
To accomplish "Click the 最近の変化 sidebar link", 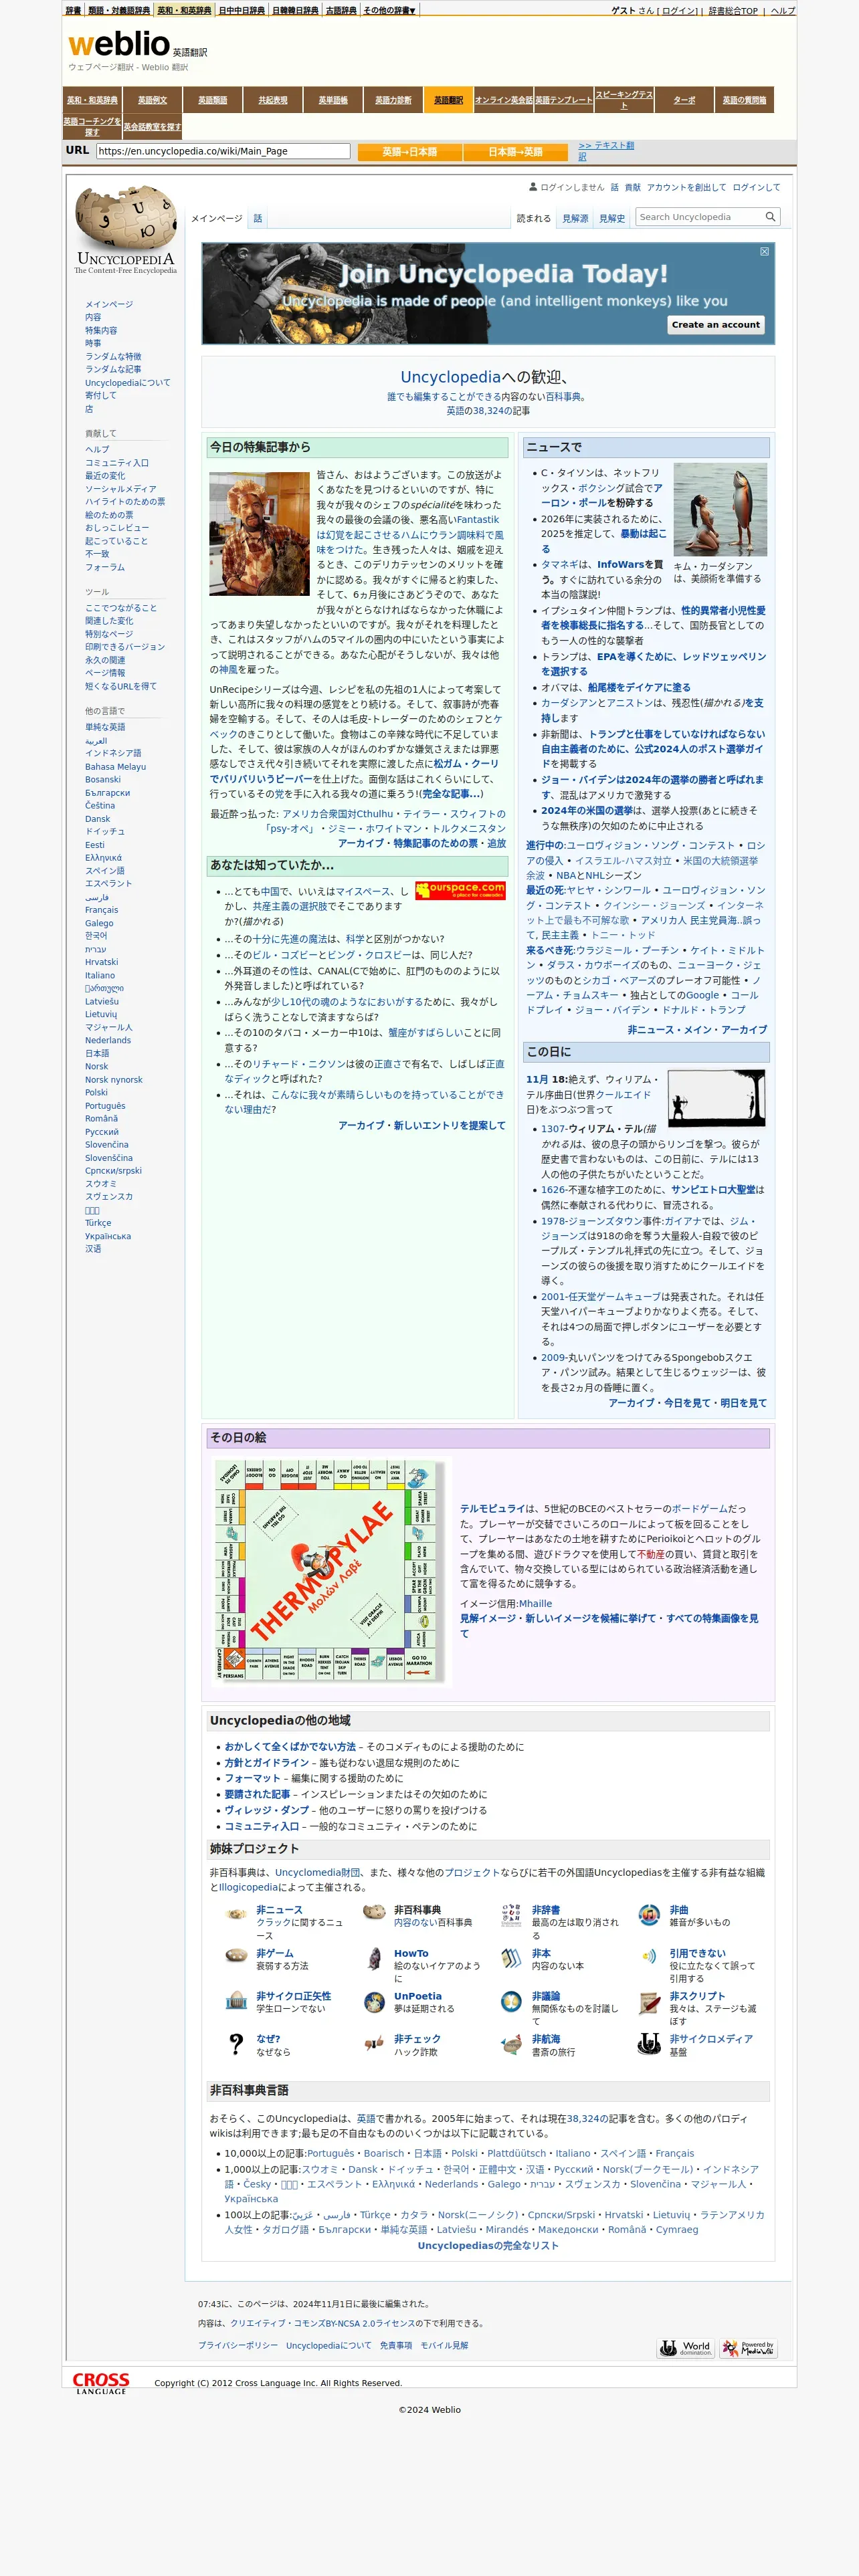I will click(105, 475).
